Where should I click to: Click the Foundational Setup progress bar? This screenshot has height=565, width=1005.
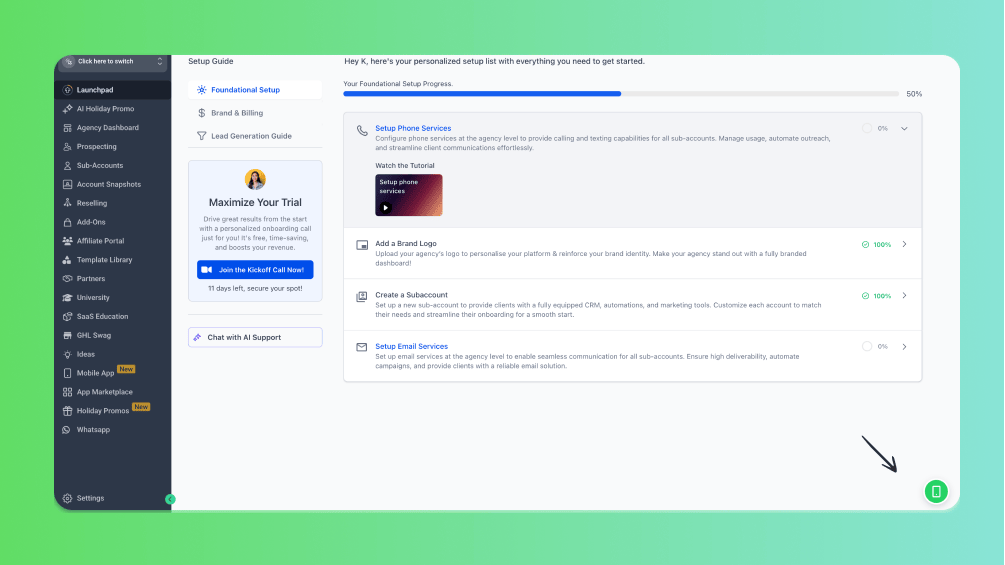(620, 94)
